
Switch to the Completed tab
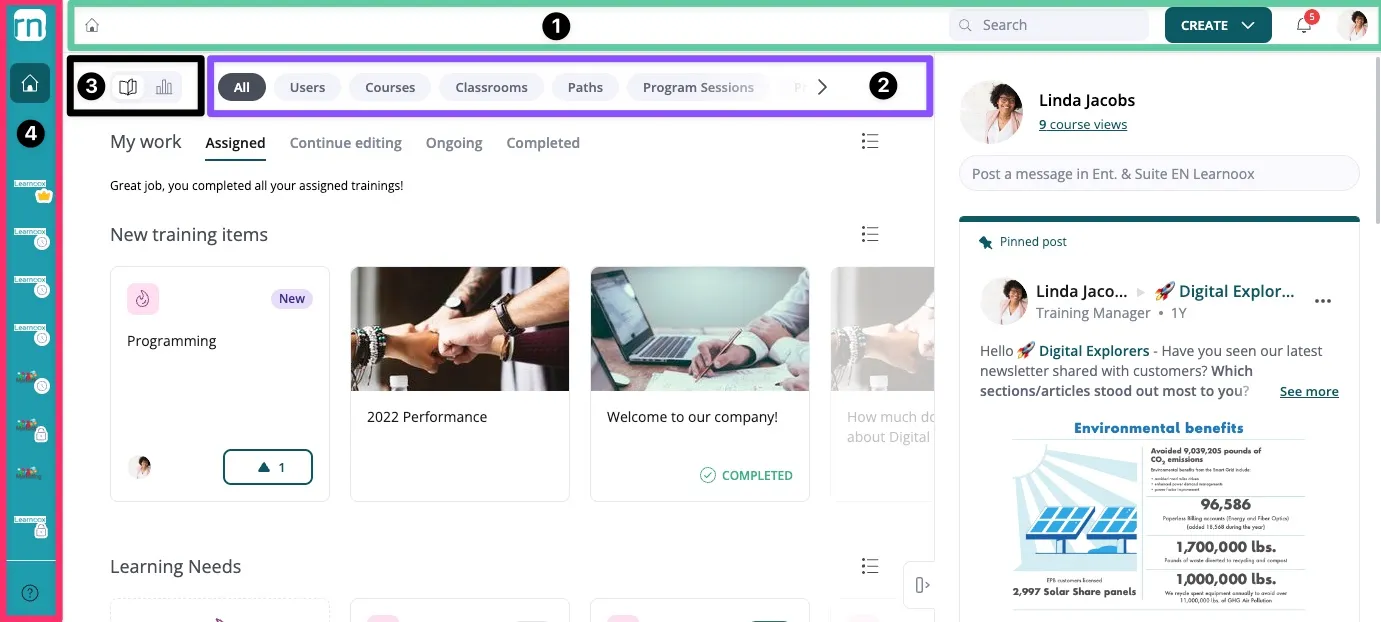pos(542,142)
